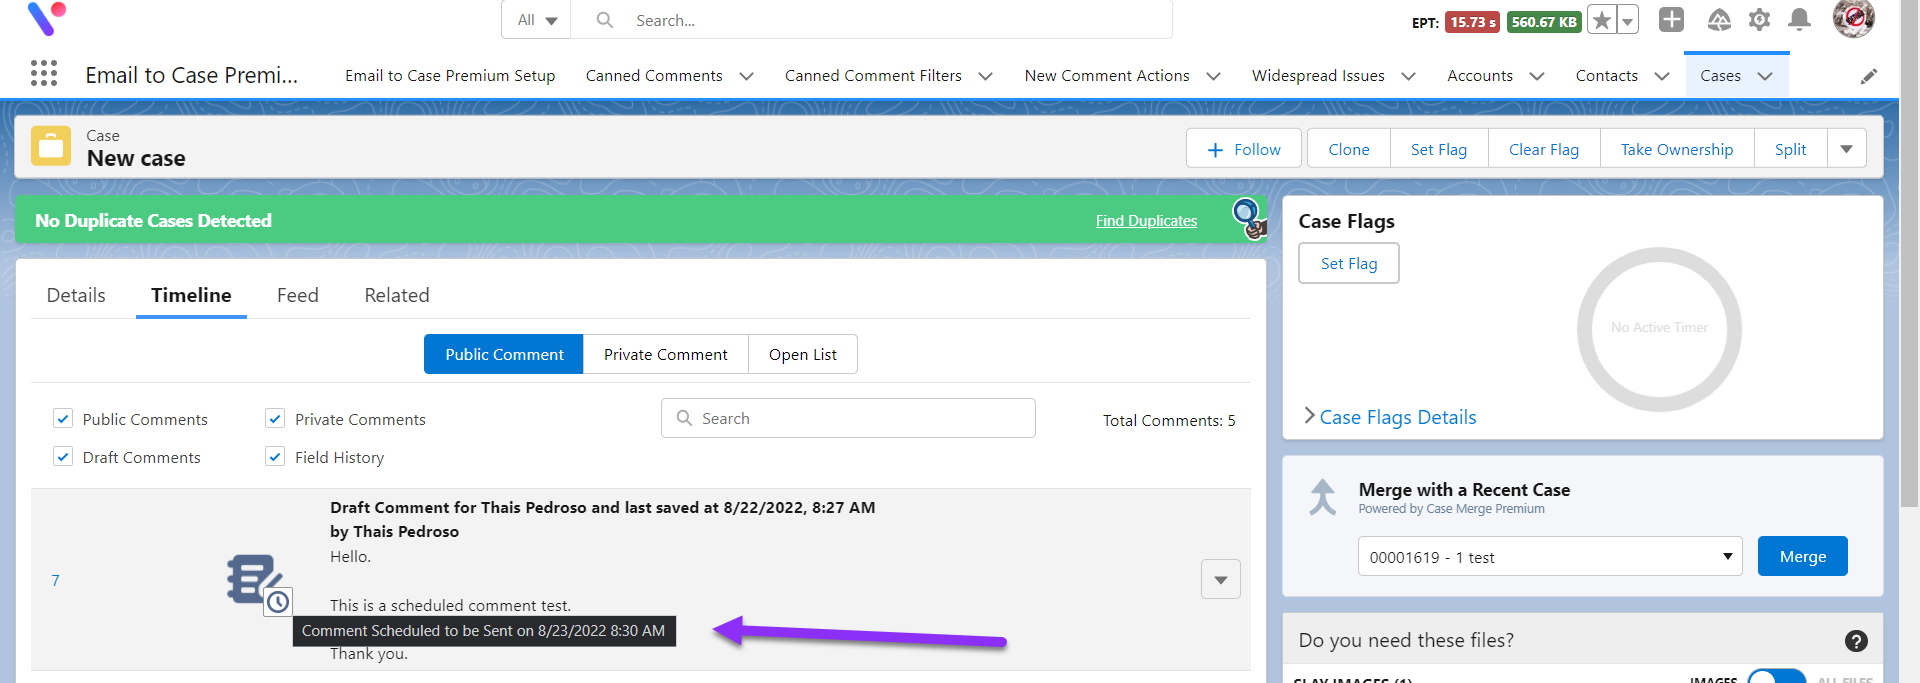Click the comment timeline Search field

tap(848, 418)
